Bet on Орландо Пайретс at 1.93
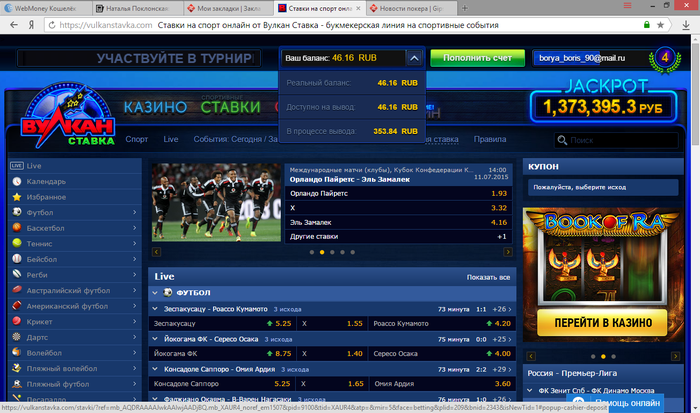 click(398, 193)
